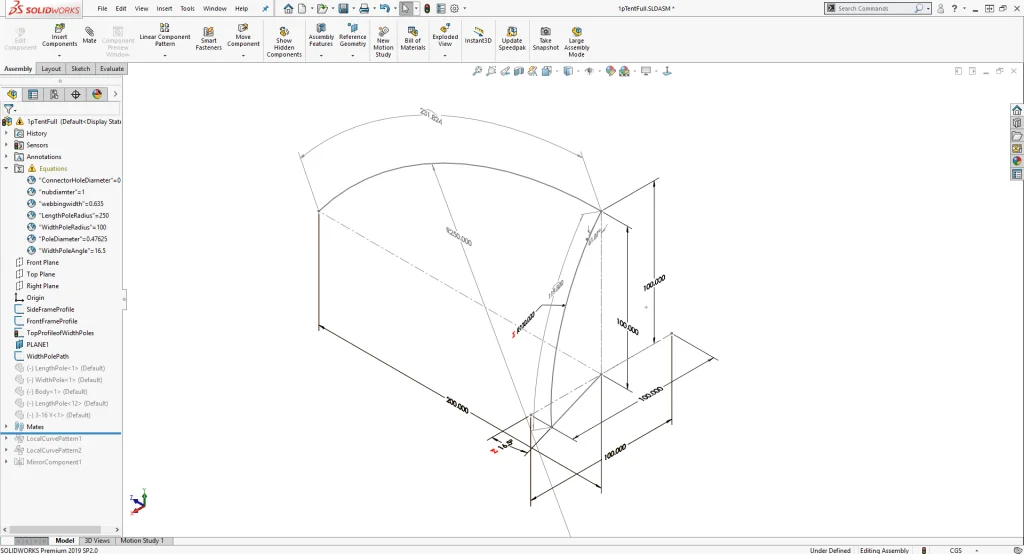
Task: Click the Save icon in the title bar
Action: click(x=343, y=8)
